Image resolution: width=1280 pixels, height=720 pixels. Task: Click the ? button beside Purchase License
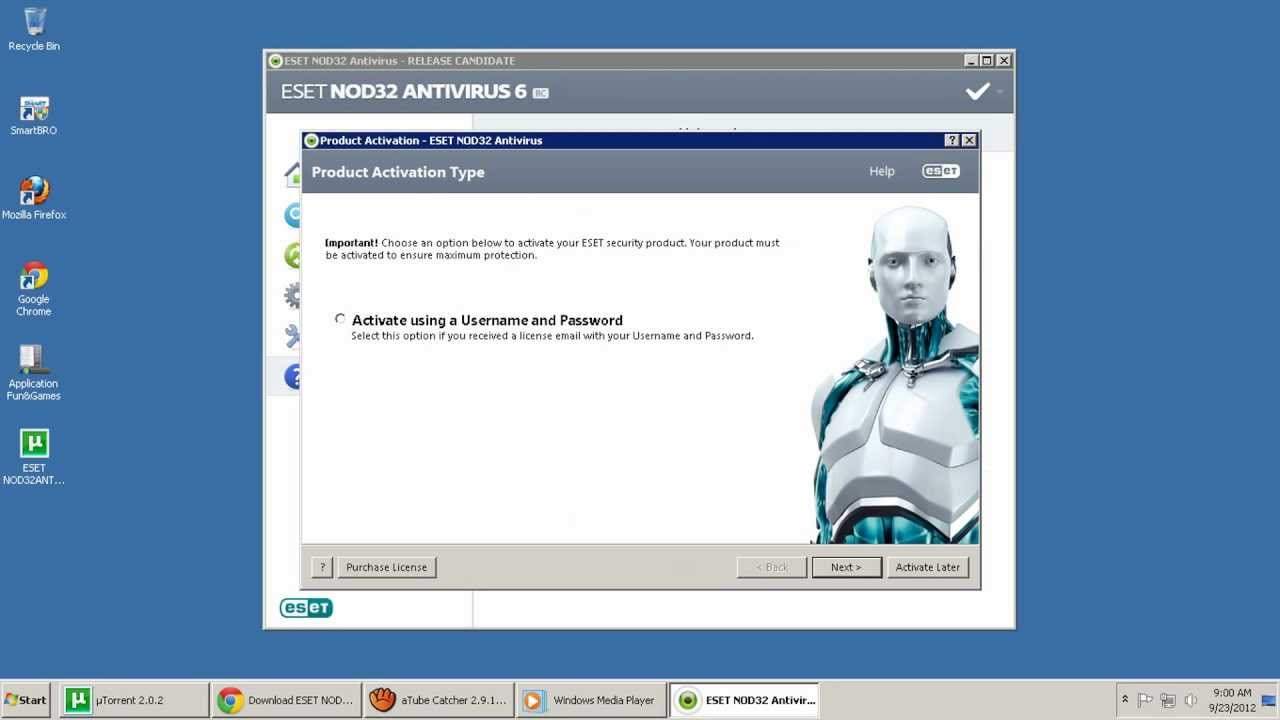pos(322,567)
